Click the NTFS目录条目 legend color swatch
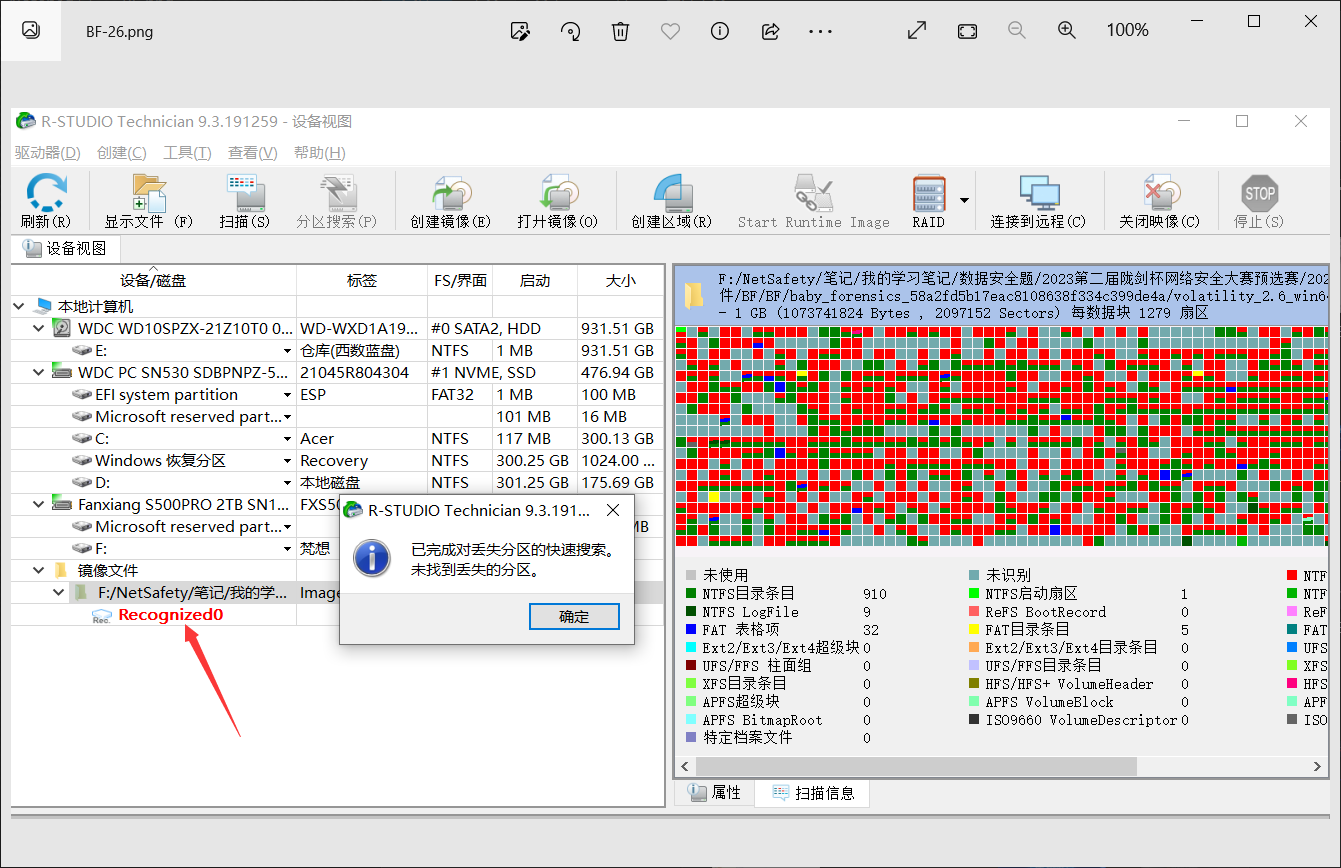 691,594
